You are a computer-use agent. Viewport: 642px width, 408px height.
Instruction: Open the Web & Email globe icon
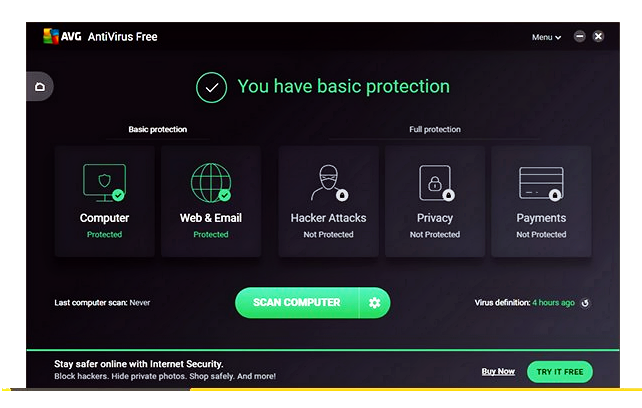(211, 183)
